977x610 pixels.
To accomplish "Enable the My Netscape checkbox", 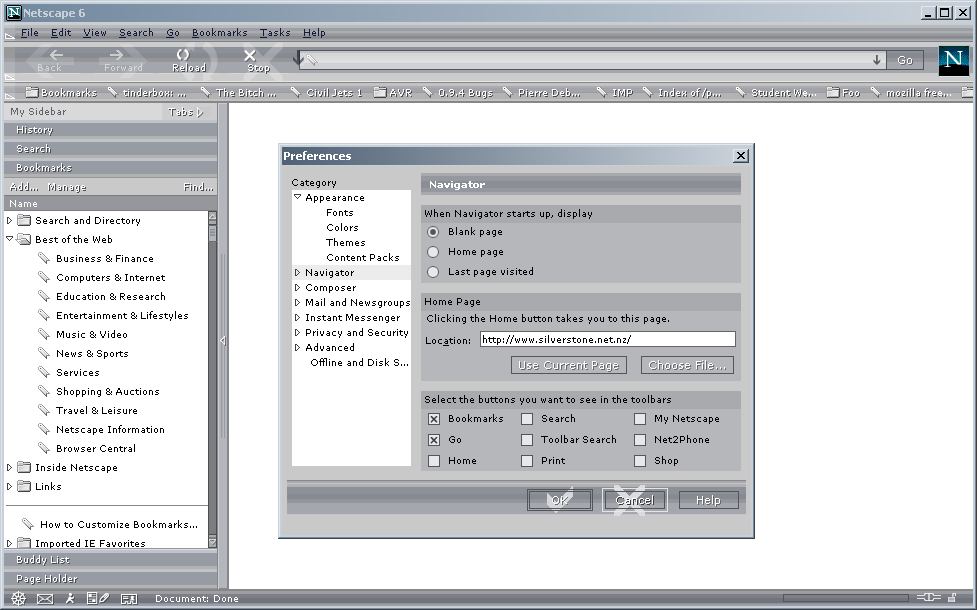I will pos(640,419).
